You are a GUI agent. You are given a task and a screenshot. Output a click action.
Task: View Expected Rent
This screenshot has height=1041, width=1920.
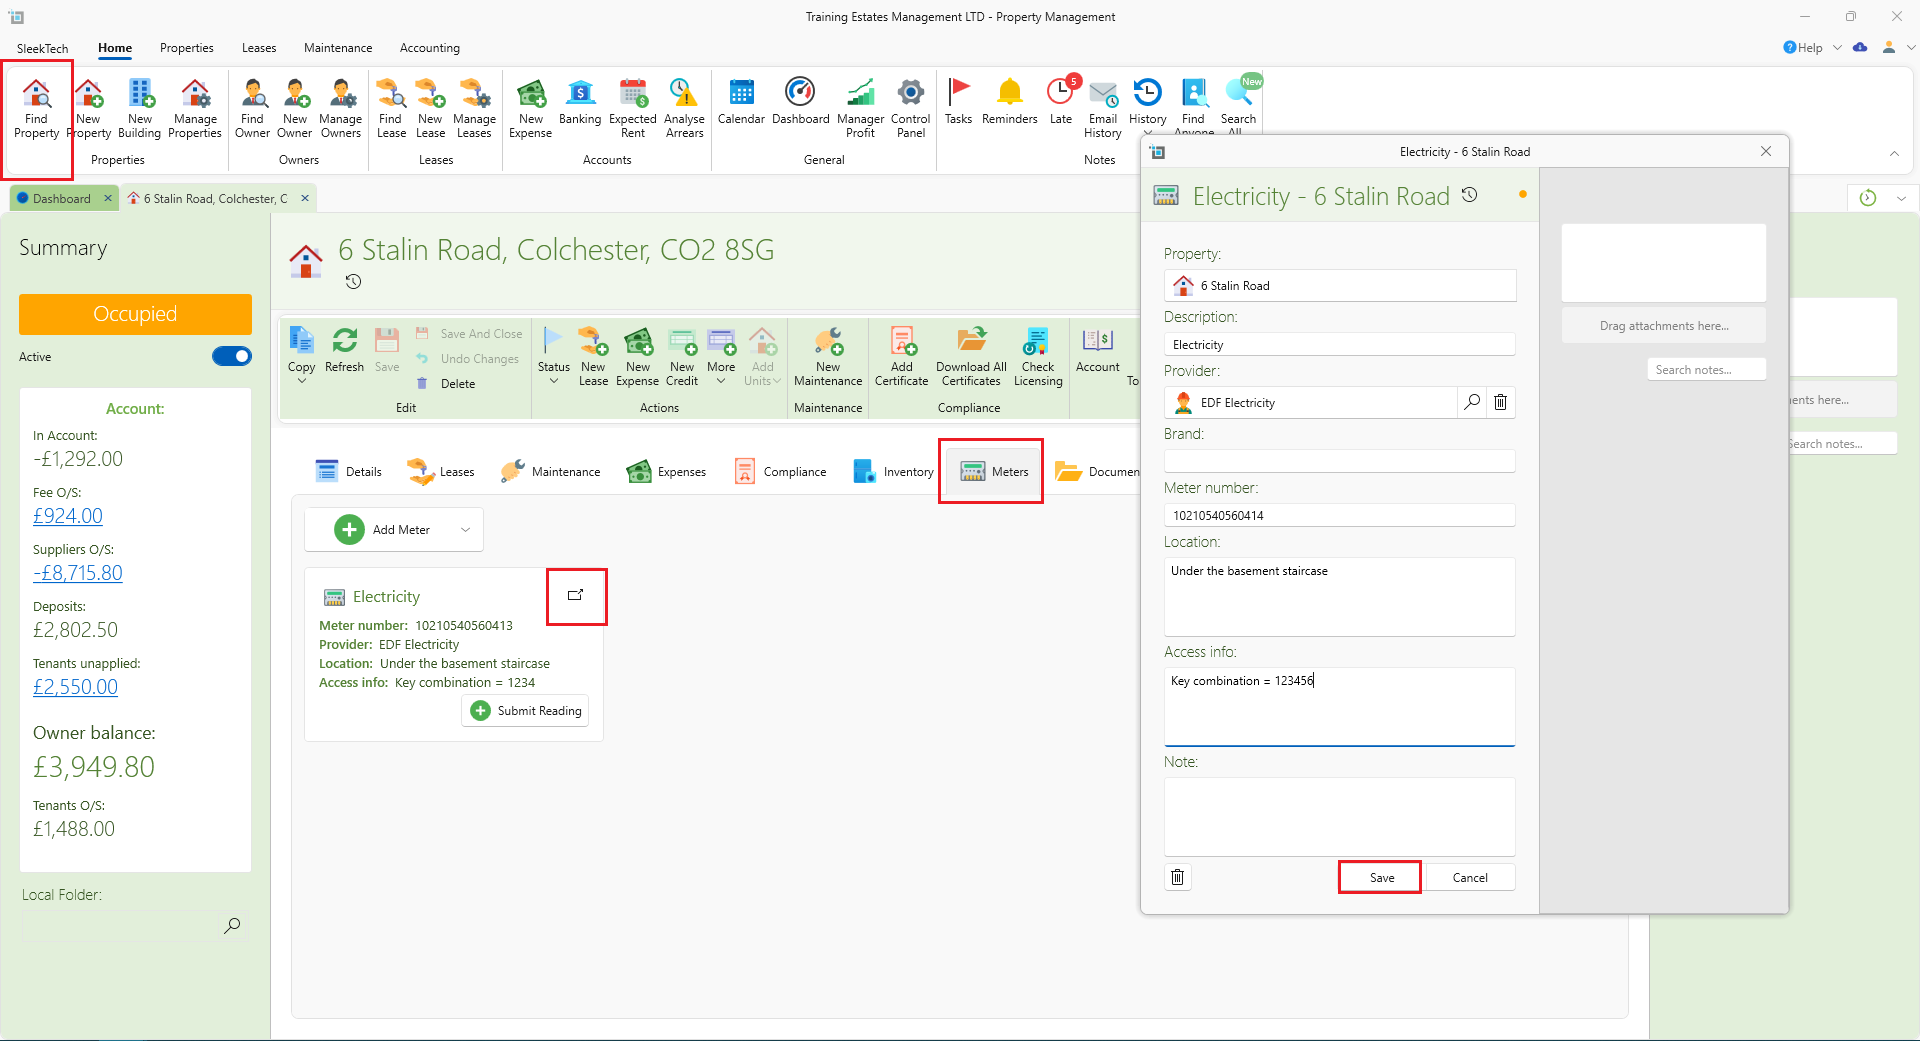coord(633,108)
